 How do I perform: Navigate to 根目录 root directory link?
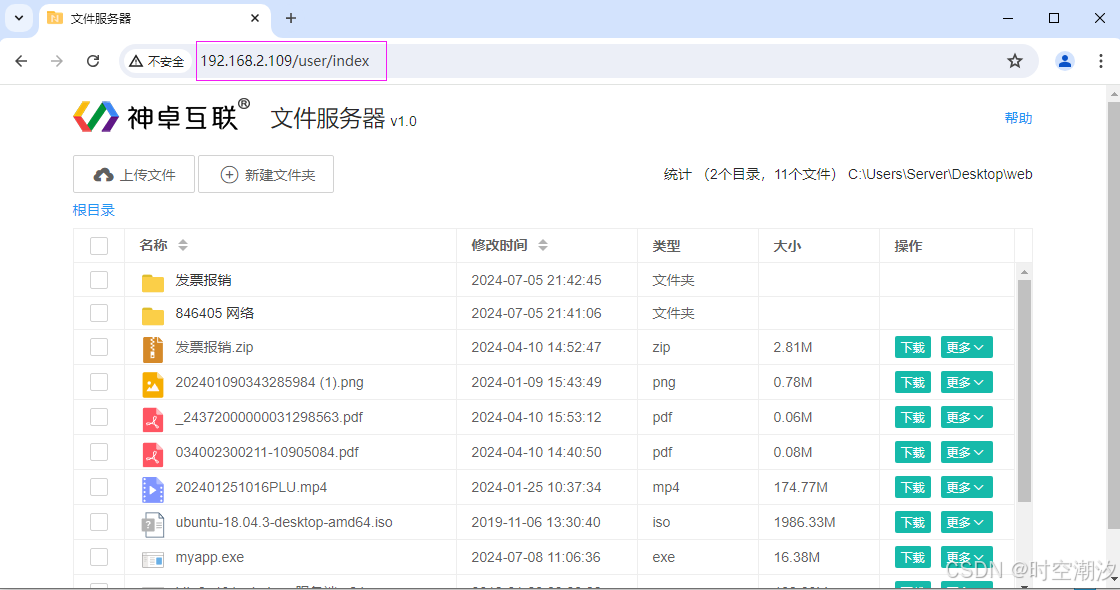click(x=94, y=210)
